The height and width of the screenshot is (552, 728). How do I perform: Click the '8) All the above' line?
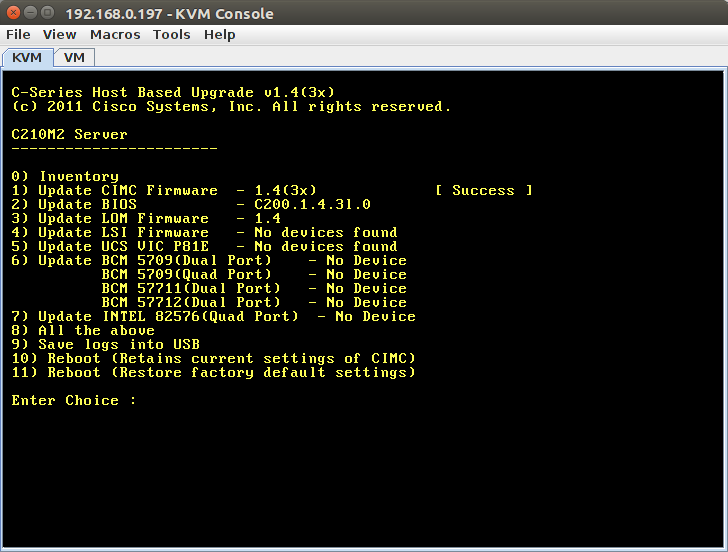[83, 331]
